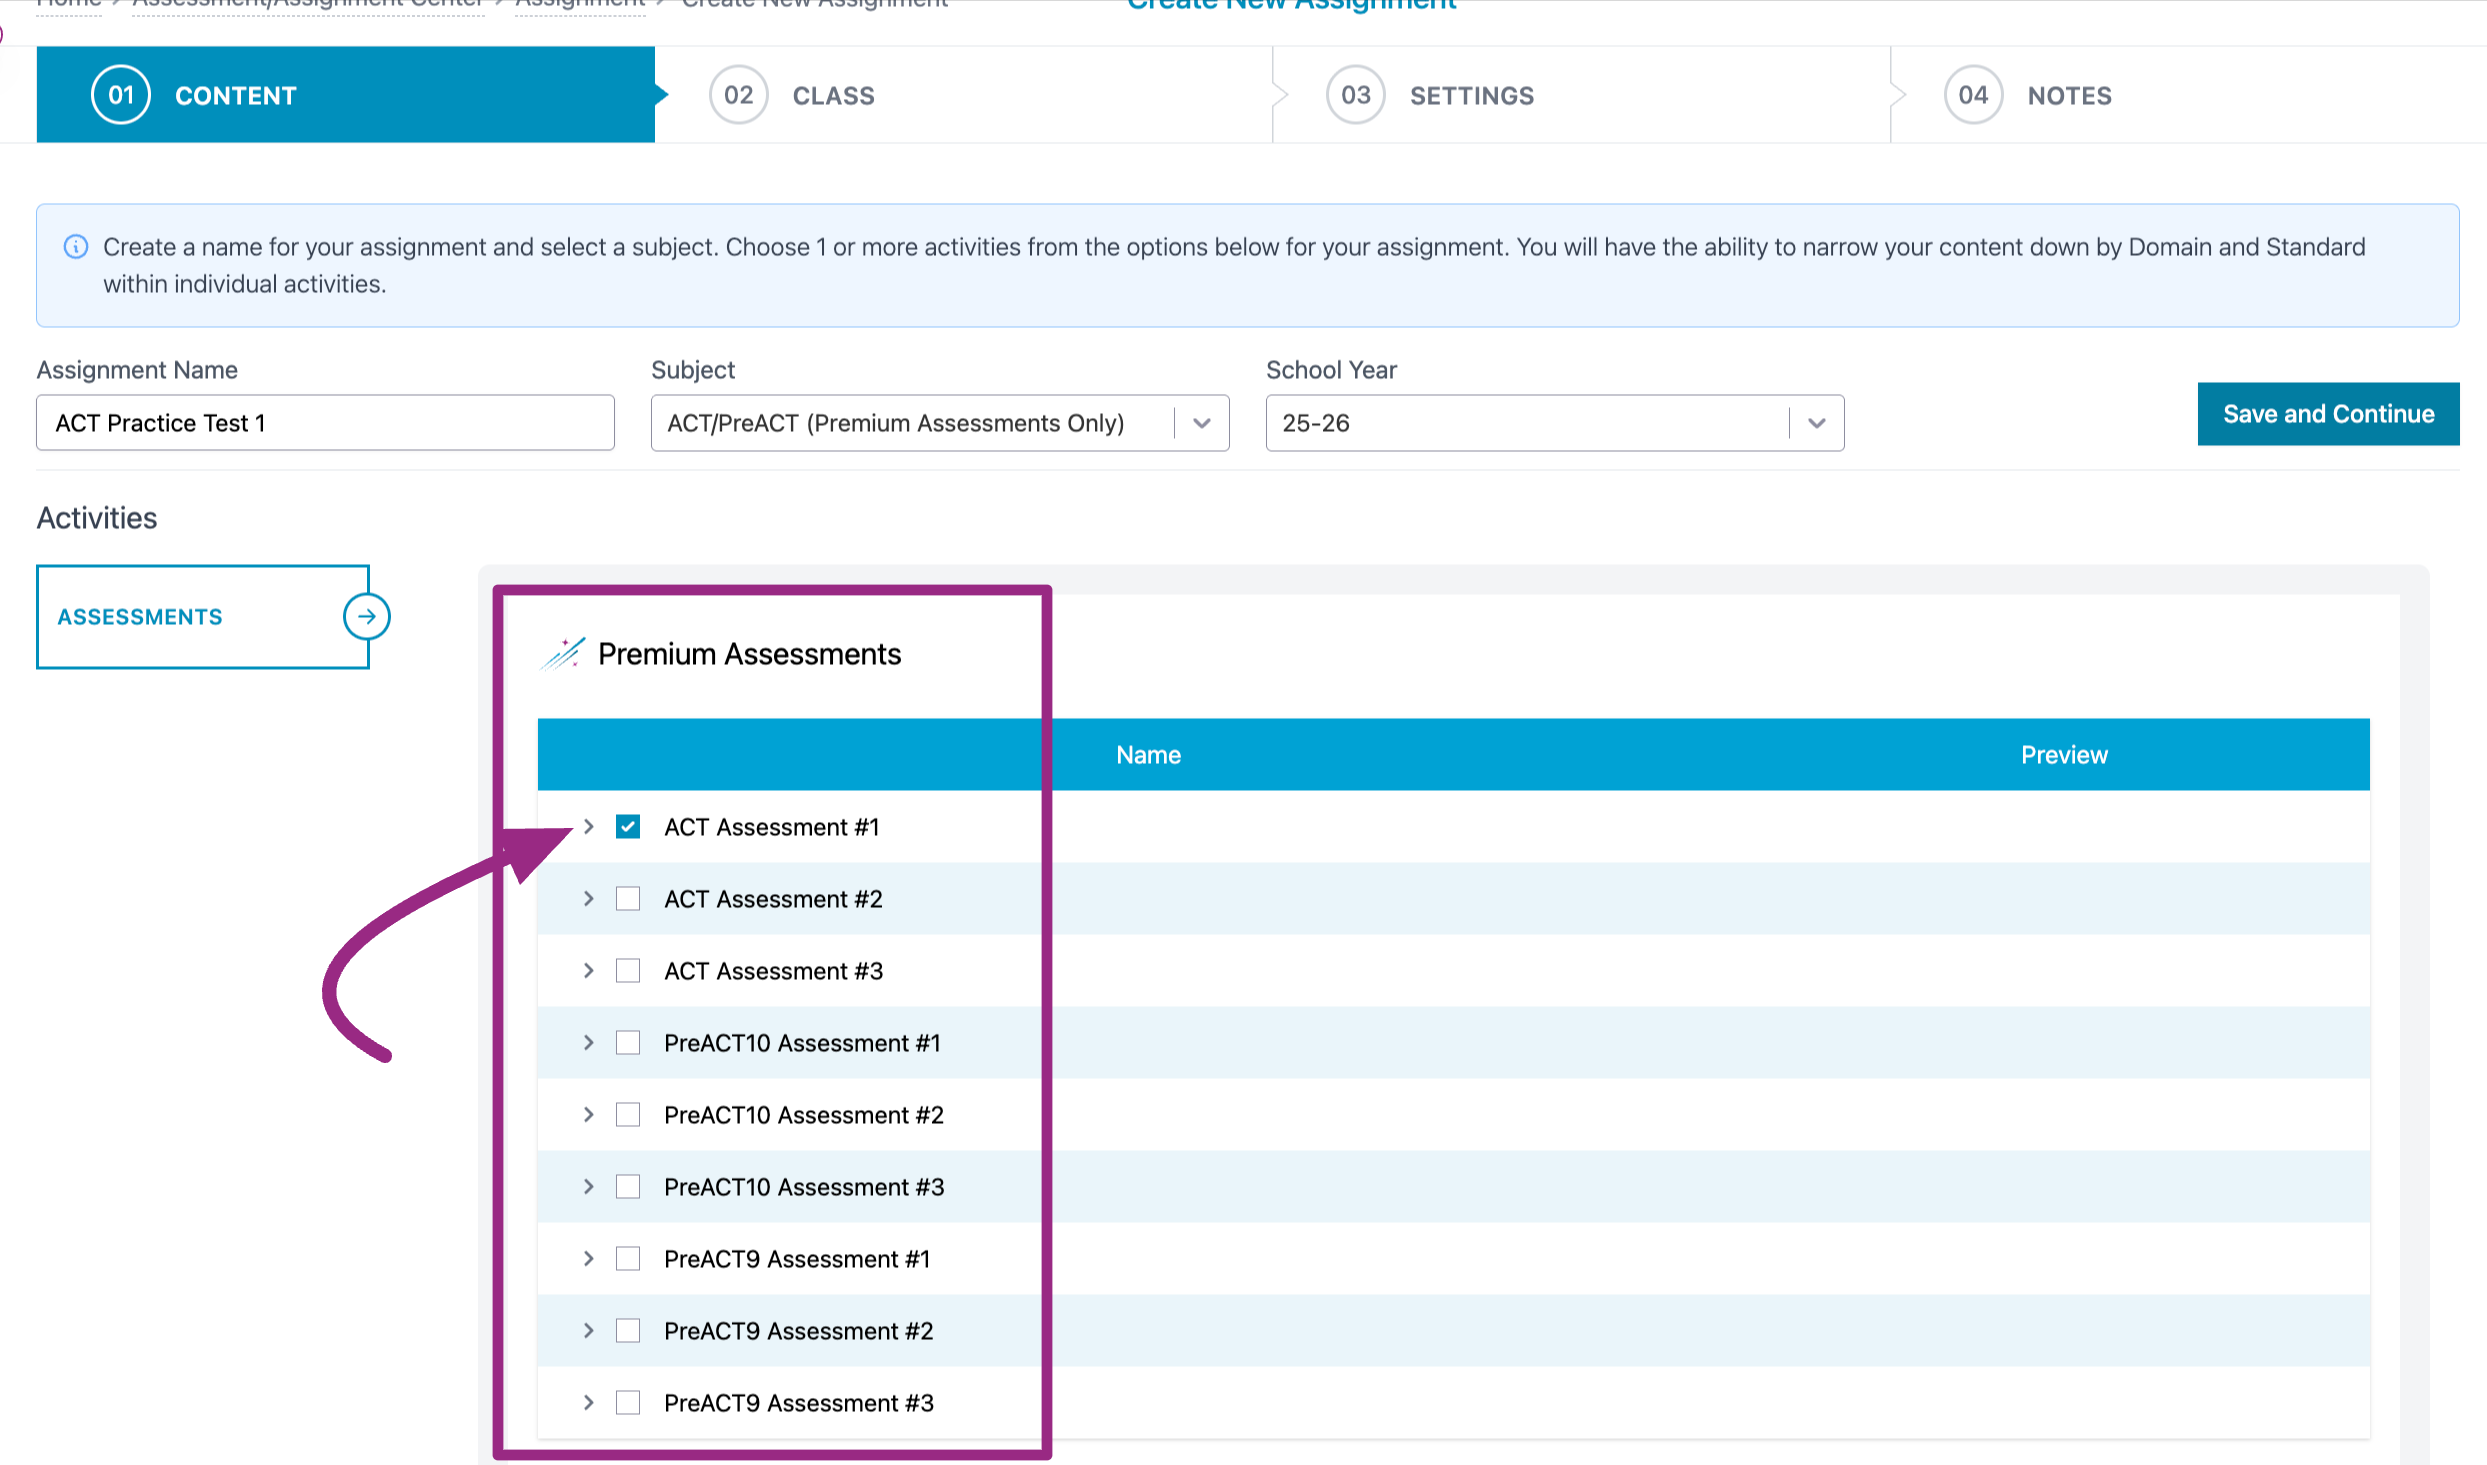Click the 02 step number circle
The image size is (2487, 1465).
click(738, 95)
